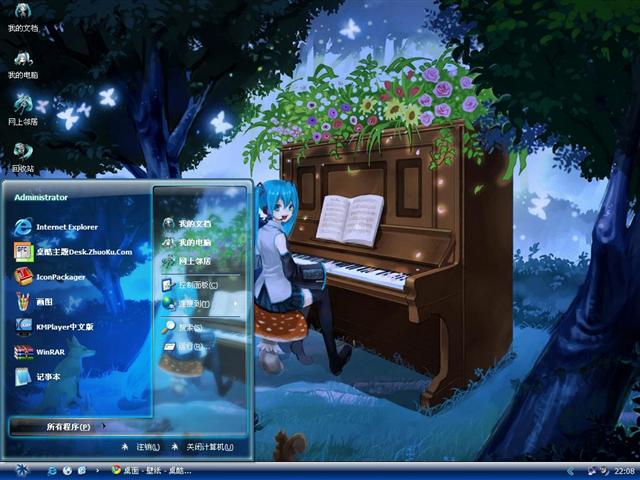
Task: Click 关闭计算机(U) shut down button
Action: (x=202, y=447)
